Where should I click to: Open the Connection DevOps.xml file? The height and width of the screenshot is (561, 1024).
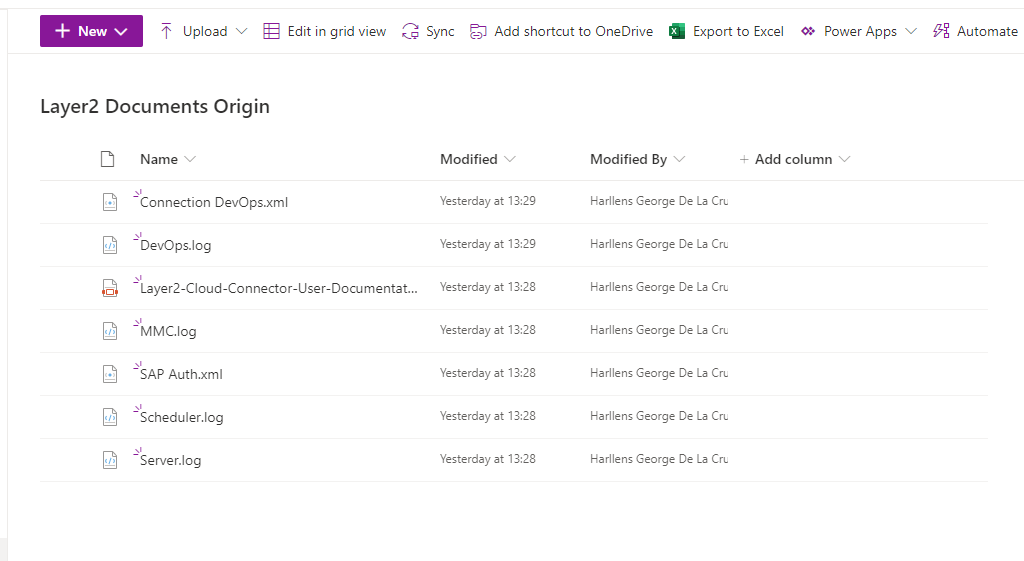(x=214, y=202)
